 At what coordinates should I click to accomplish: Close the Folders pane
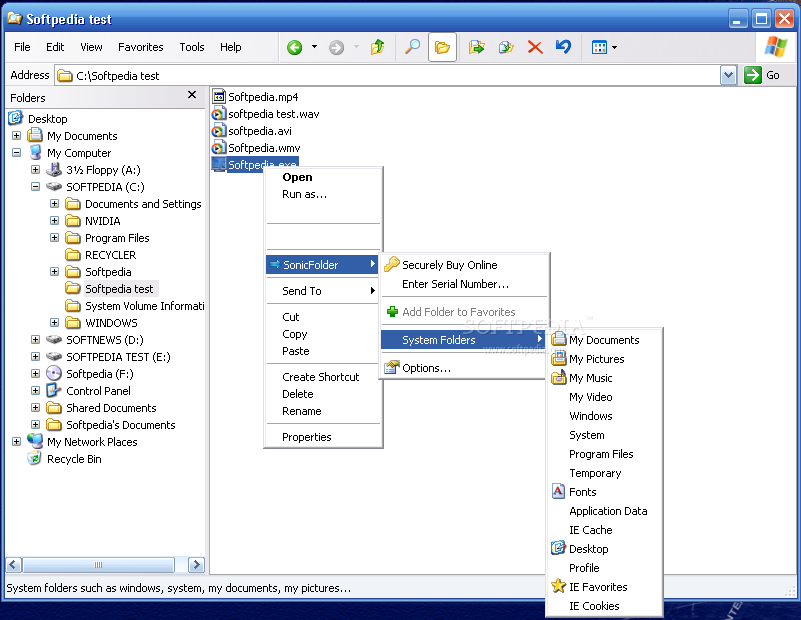(192, 94)
